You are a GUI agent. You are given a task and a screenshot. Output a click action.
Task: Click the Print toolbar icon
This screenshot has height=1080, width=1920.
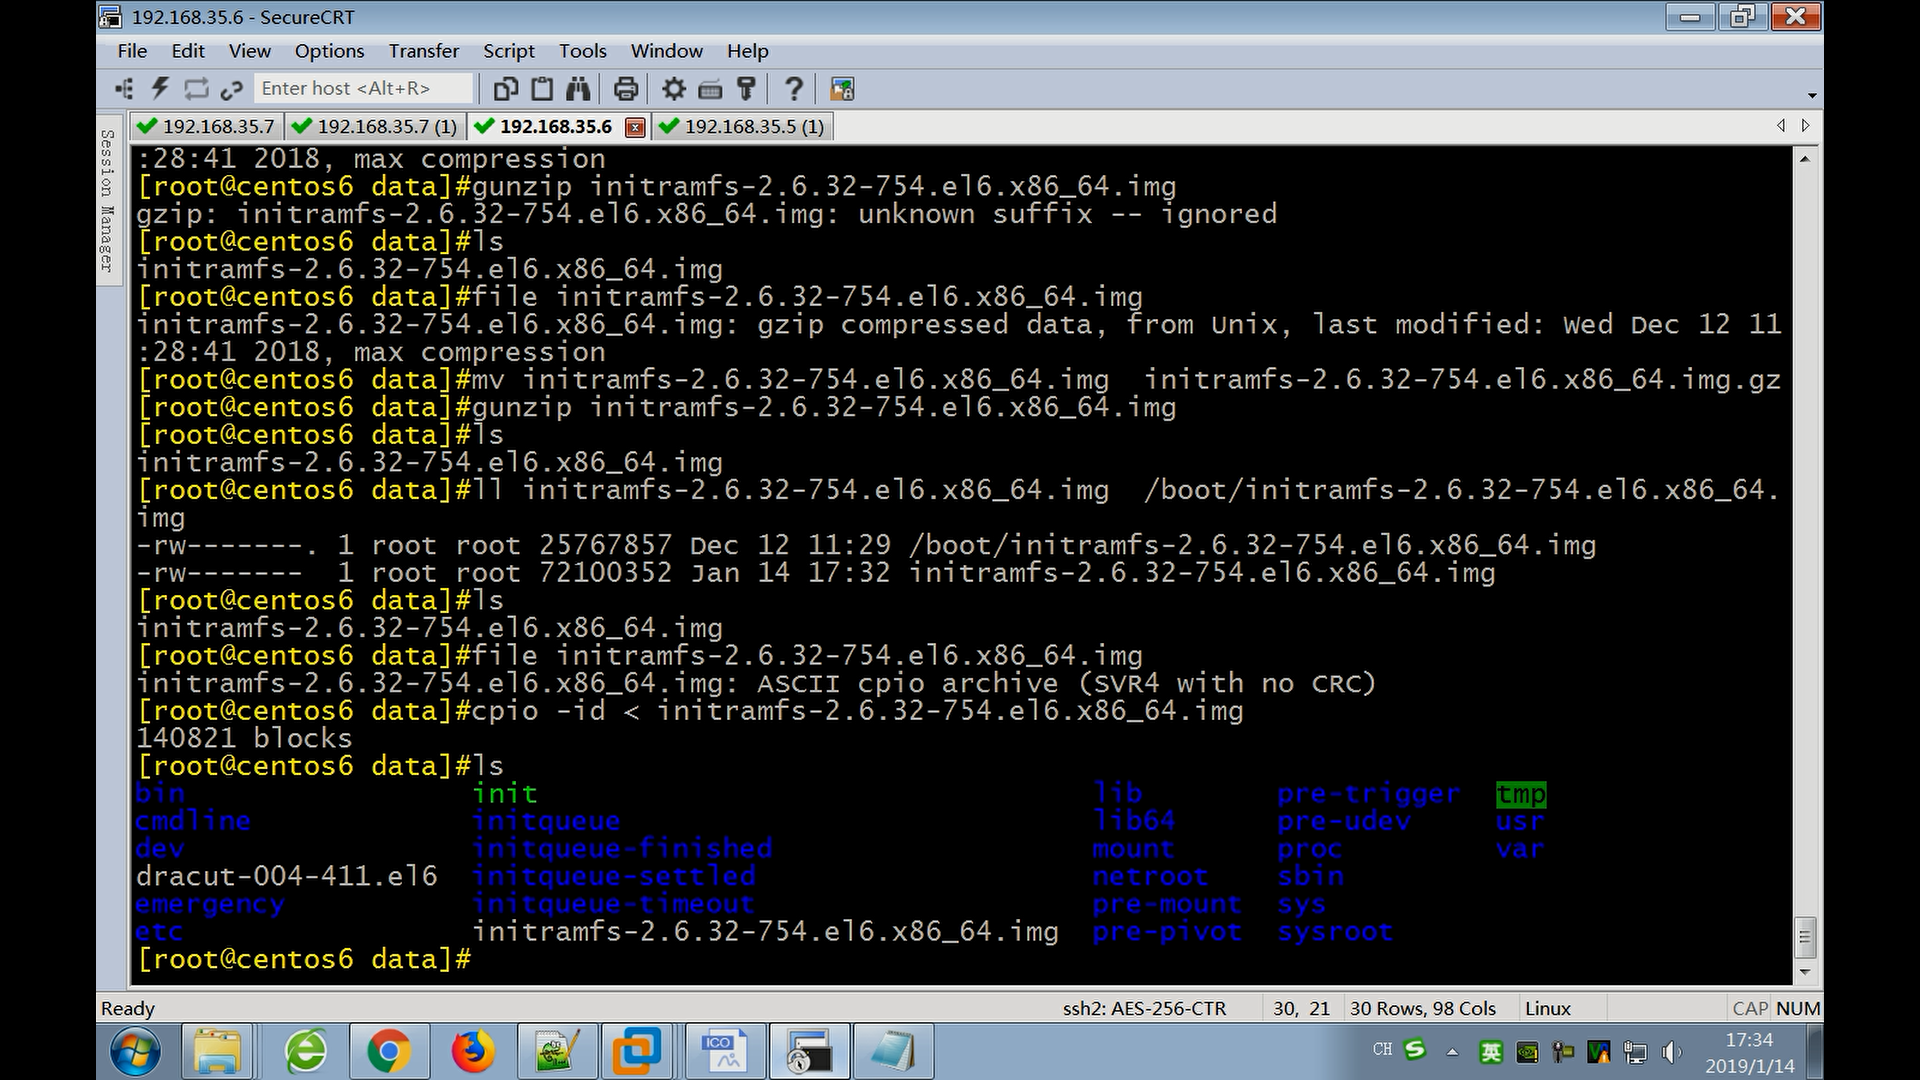coord(626,89)
